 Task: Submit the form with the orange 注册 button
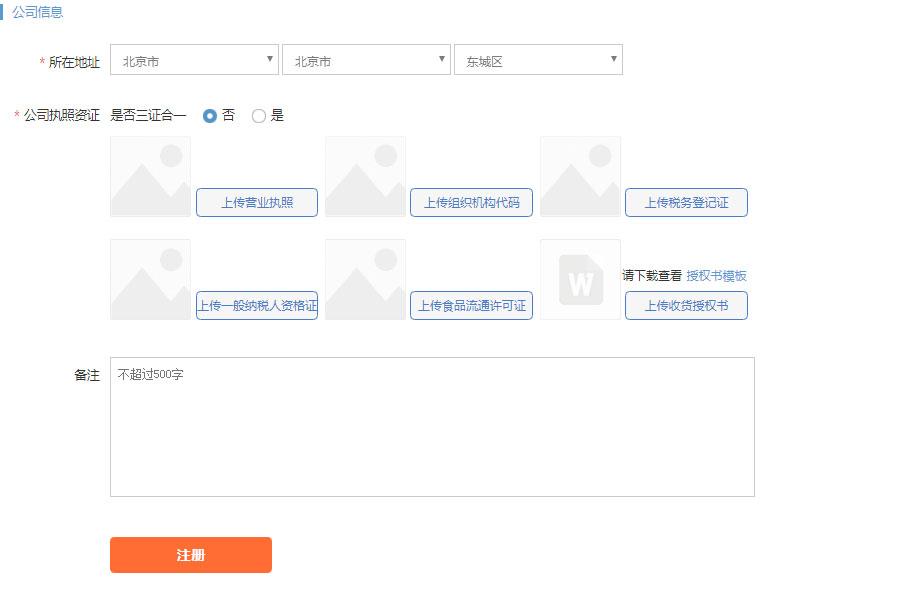[191, 555]
